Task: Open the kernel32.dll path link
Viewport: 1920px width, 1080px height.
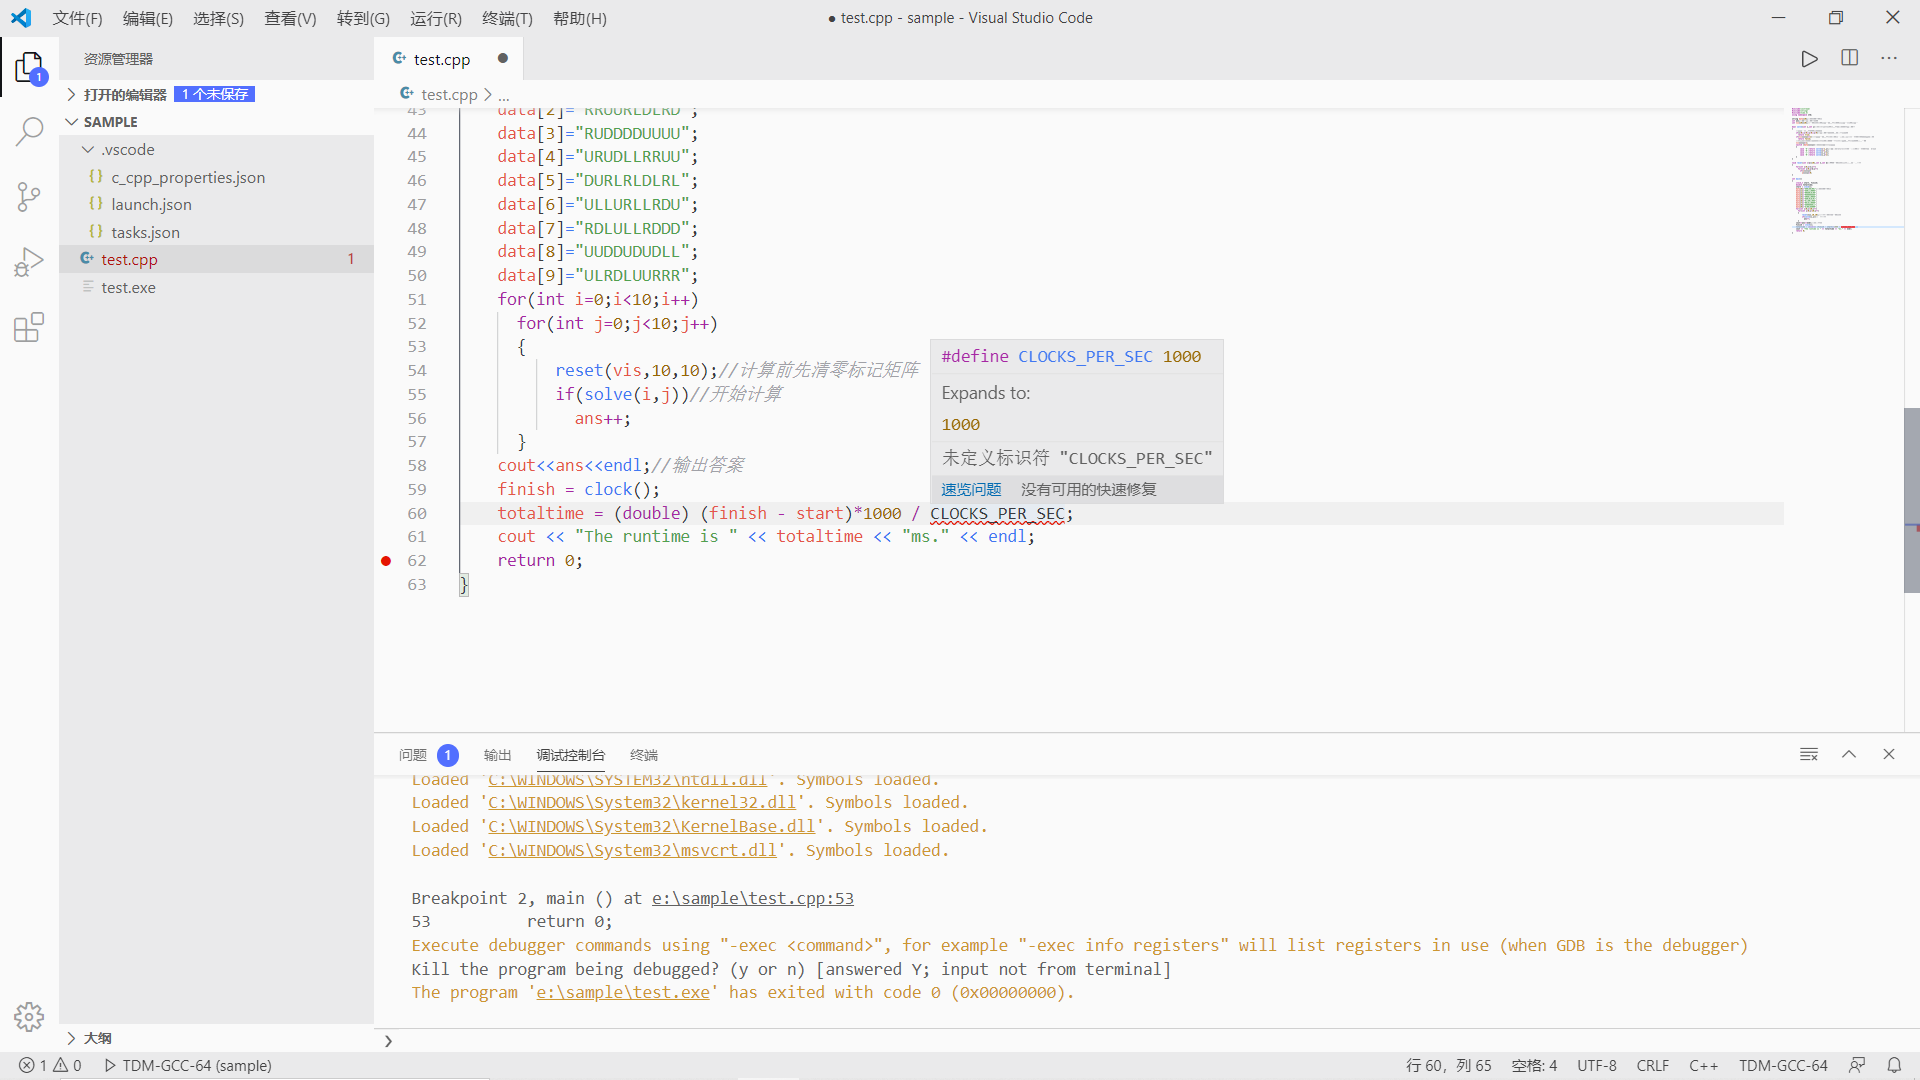Action: click(641, 802)
